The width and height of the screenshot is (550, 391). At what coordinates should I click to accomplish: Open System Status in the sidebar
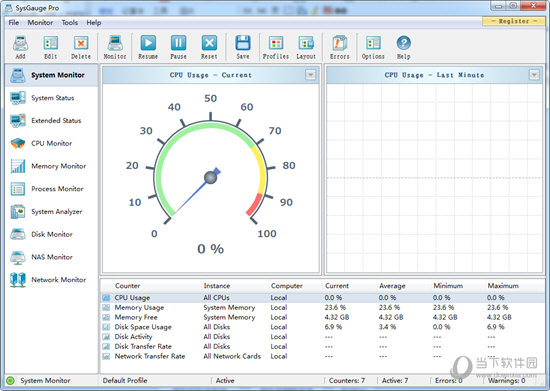[x=52, y=98]
